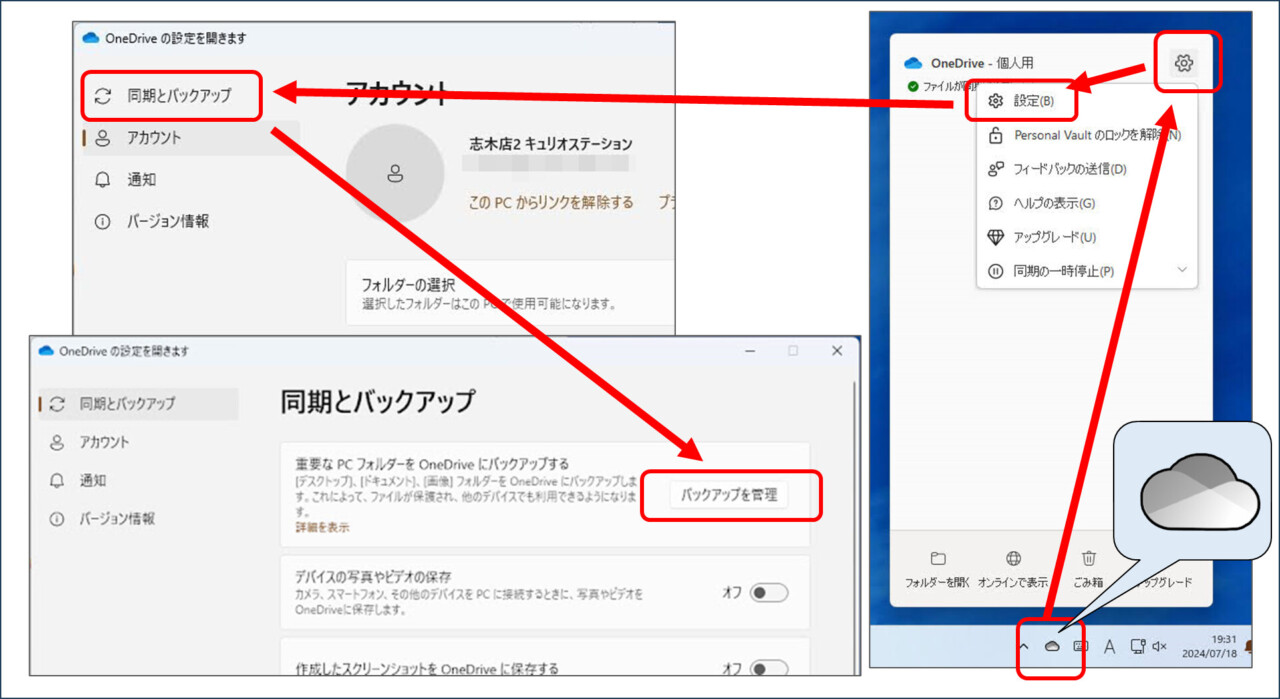This screenshot has height=699, width=1280.
Task: Select Personal Vault のロックを解除 menu entry
Action: [1086, 135]
